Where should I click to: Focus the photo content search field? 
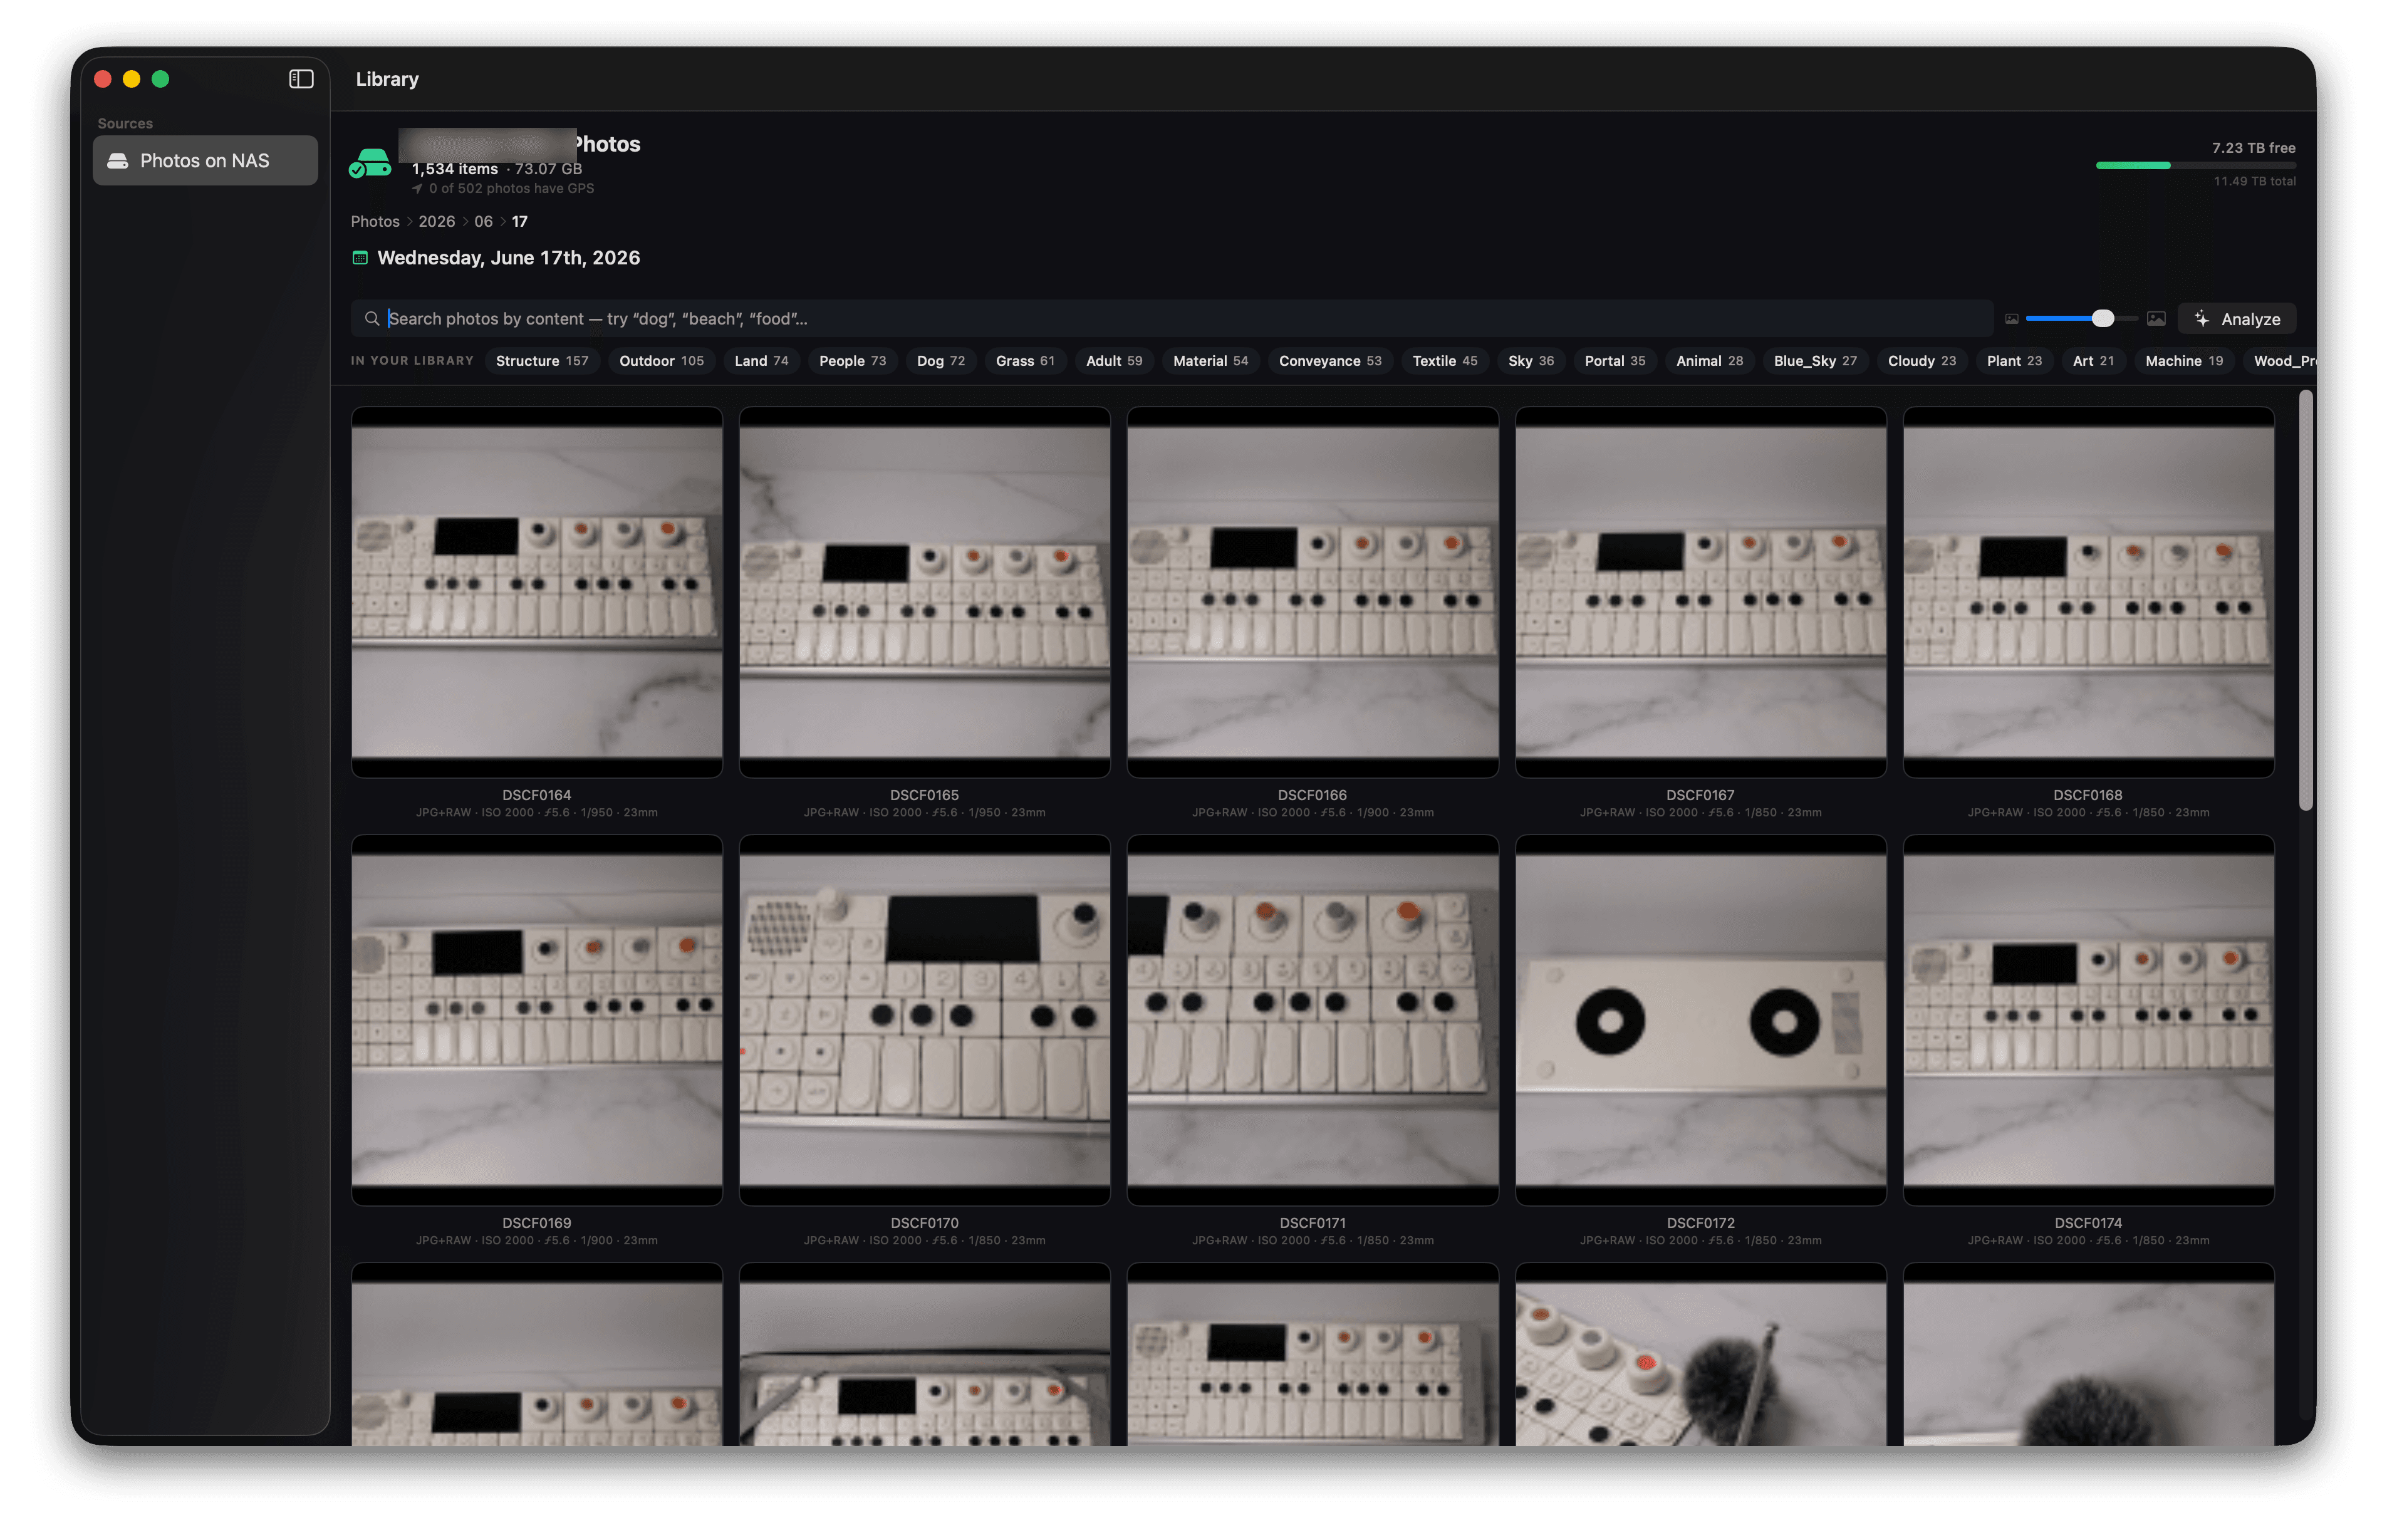(x=1172, y=319)
